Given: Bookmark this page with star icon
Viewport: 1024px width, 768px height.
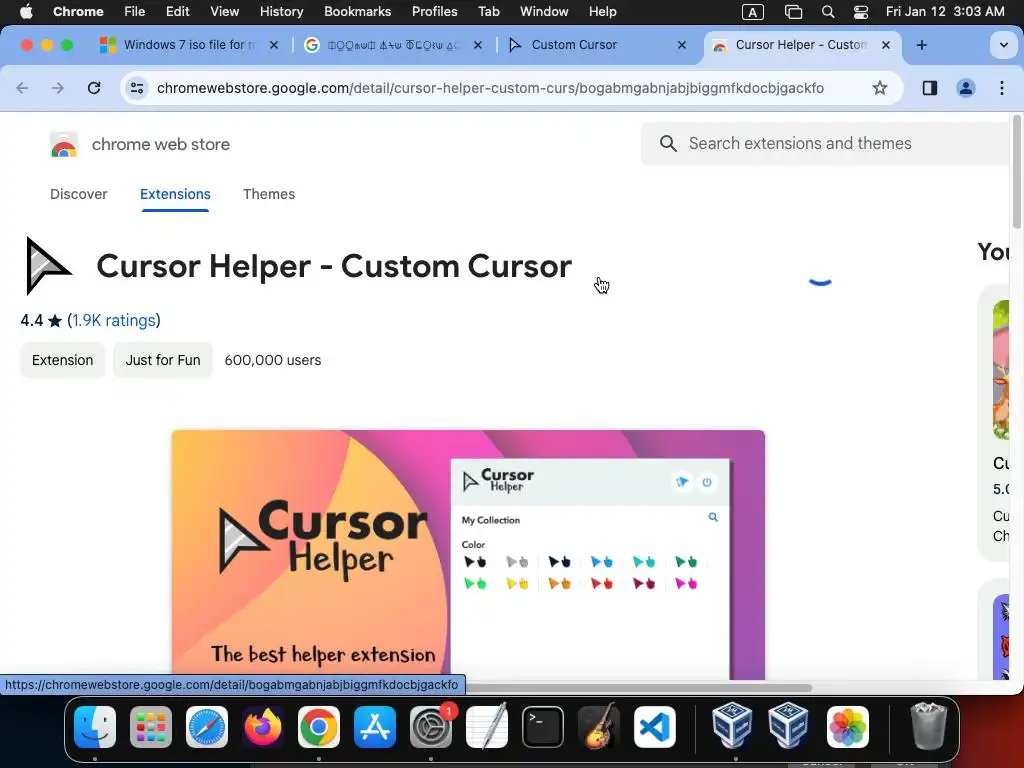Looking at the screenshot, I should coord(880,88).
